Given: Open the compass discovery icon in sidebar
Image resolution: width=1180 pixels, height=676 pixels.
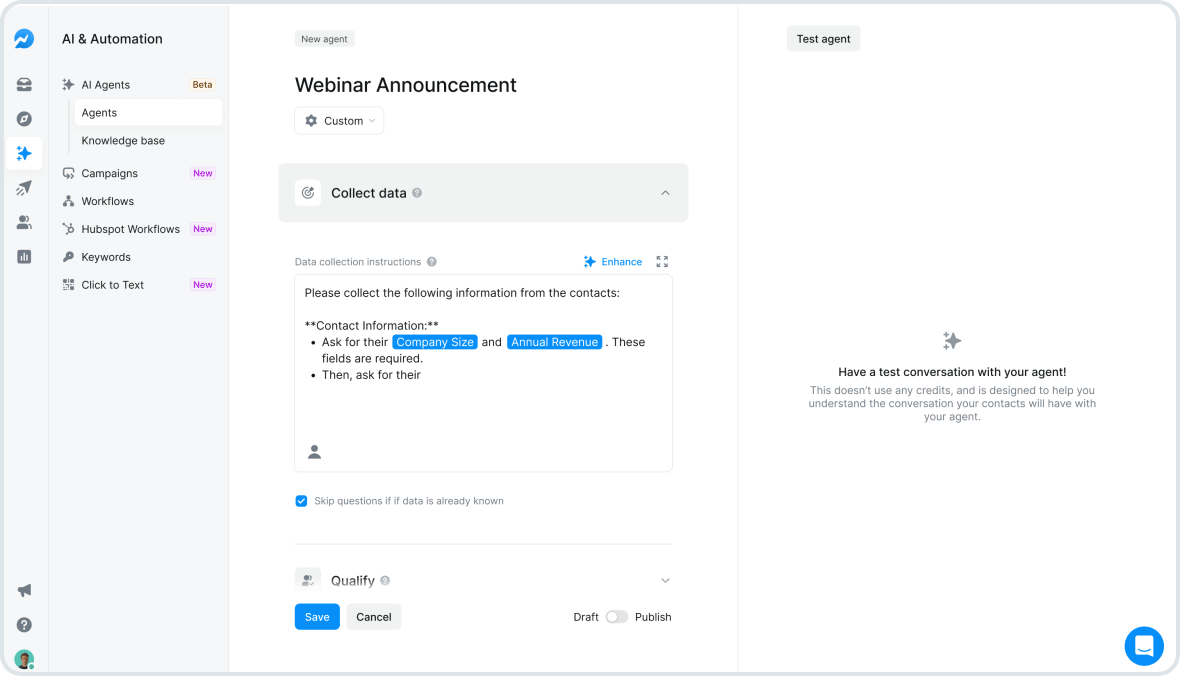Looking at the screenshot, I should 23,118.
